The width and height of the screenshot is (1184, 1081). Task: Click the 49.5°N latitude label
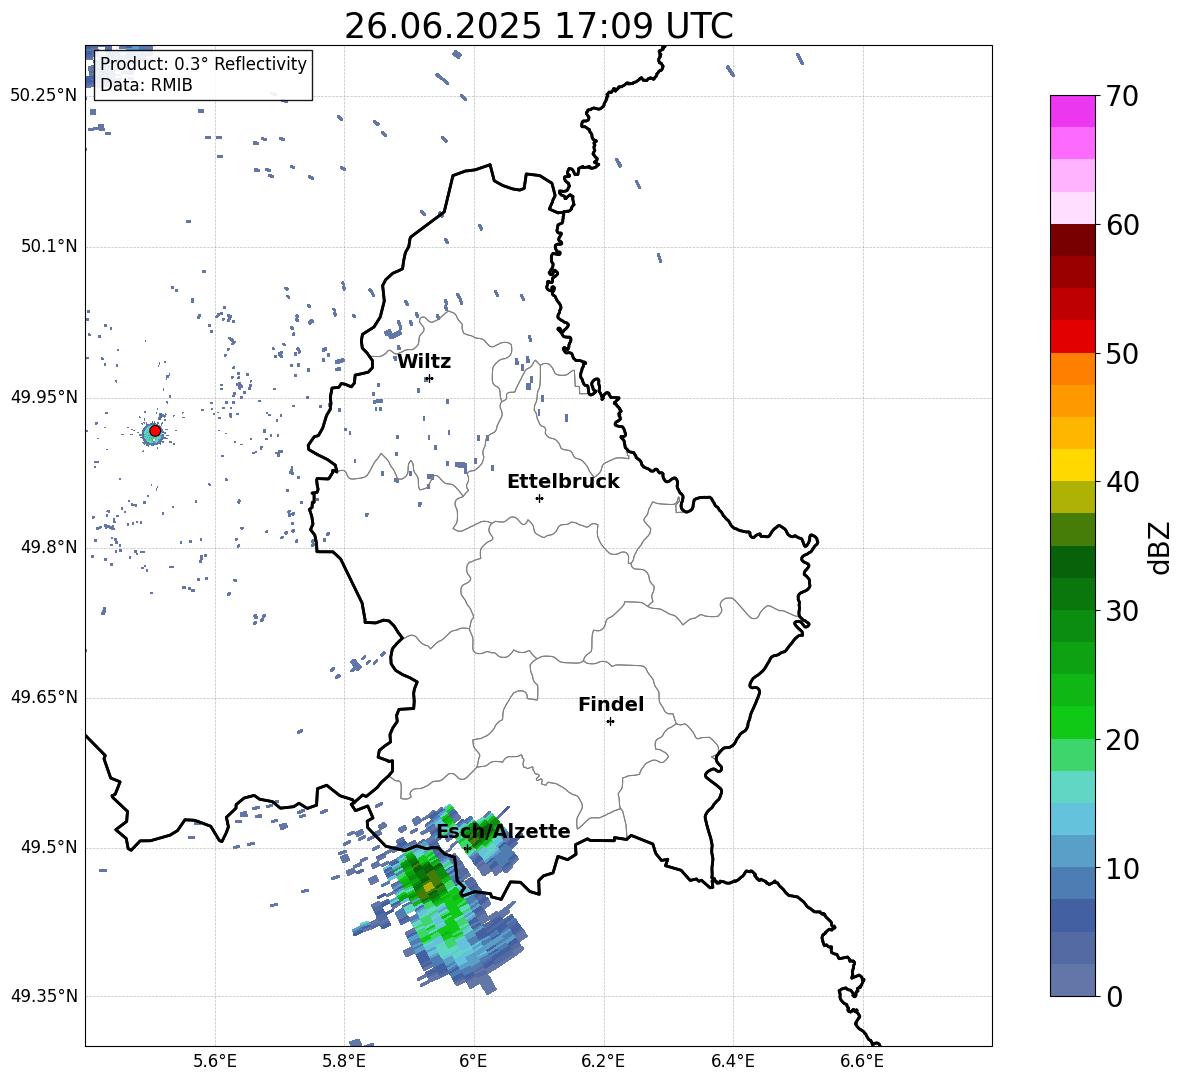[49, 847]
